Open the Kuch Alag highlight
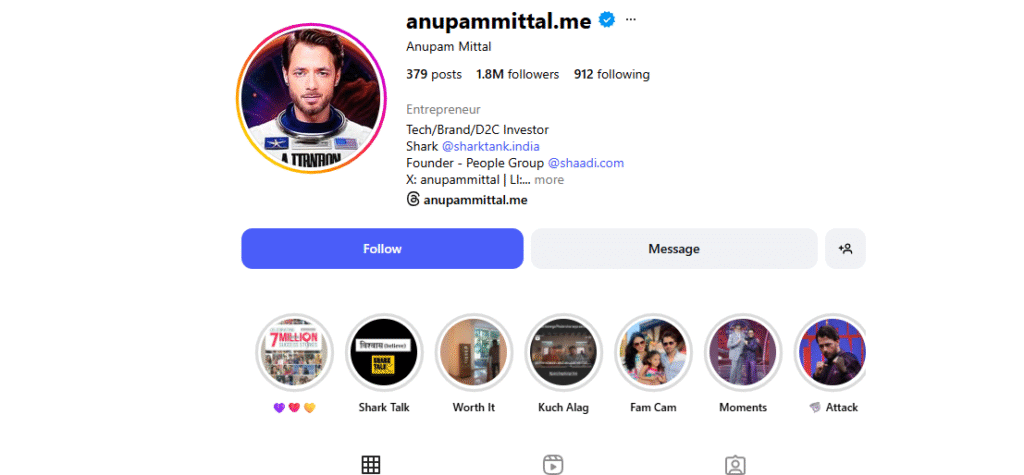 point(564,353)
